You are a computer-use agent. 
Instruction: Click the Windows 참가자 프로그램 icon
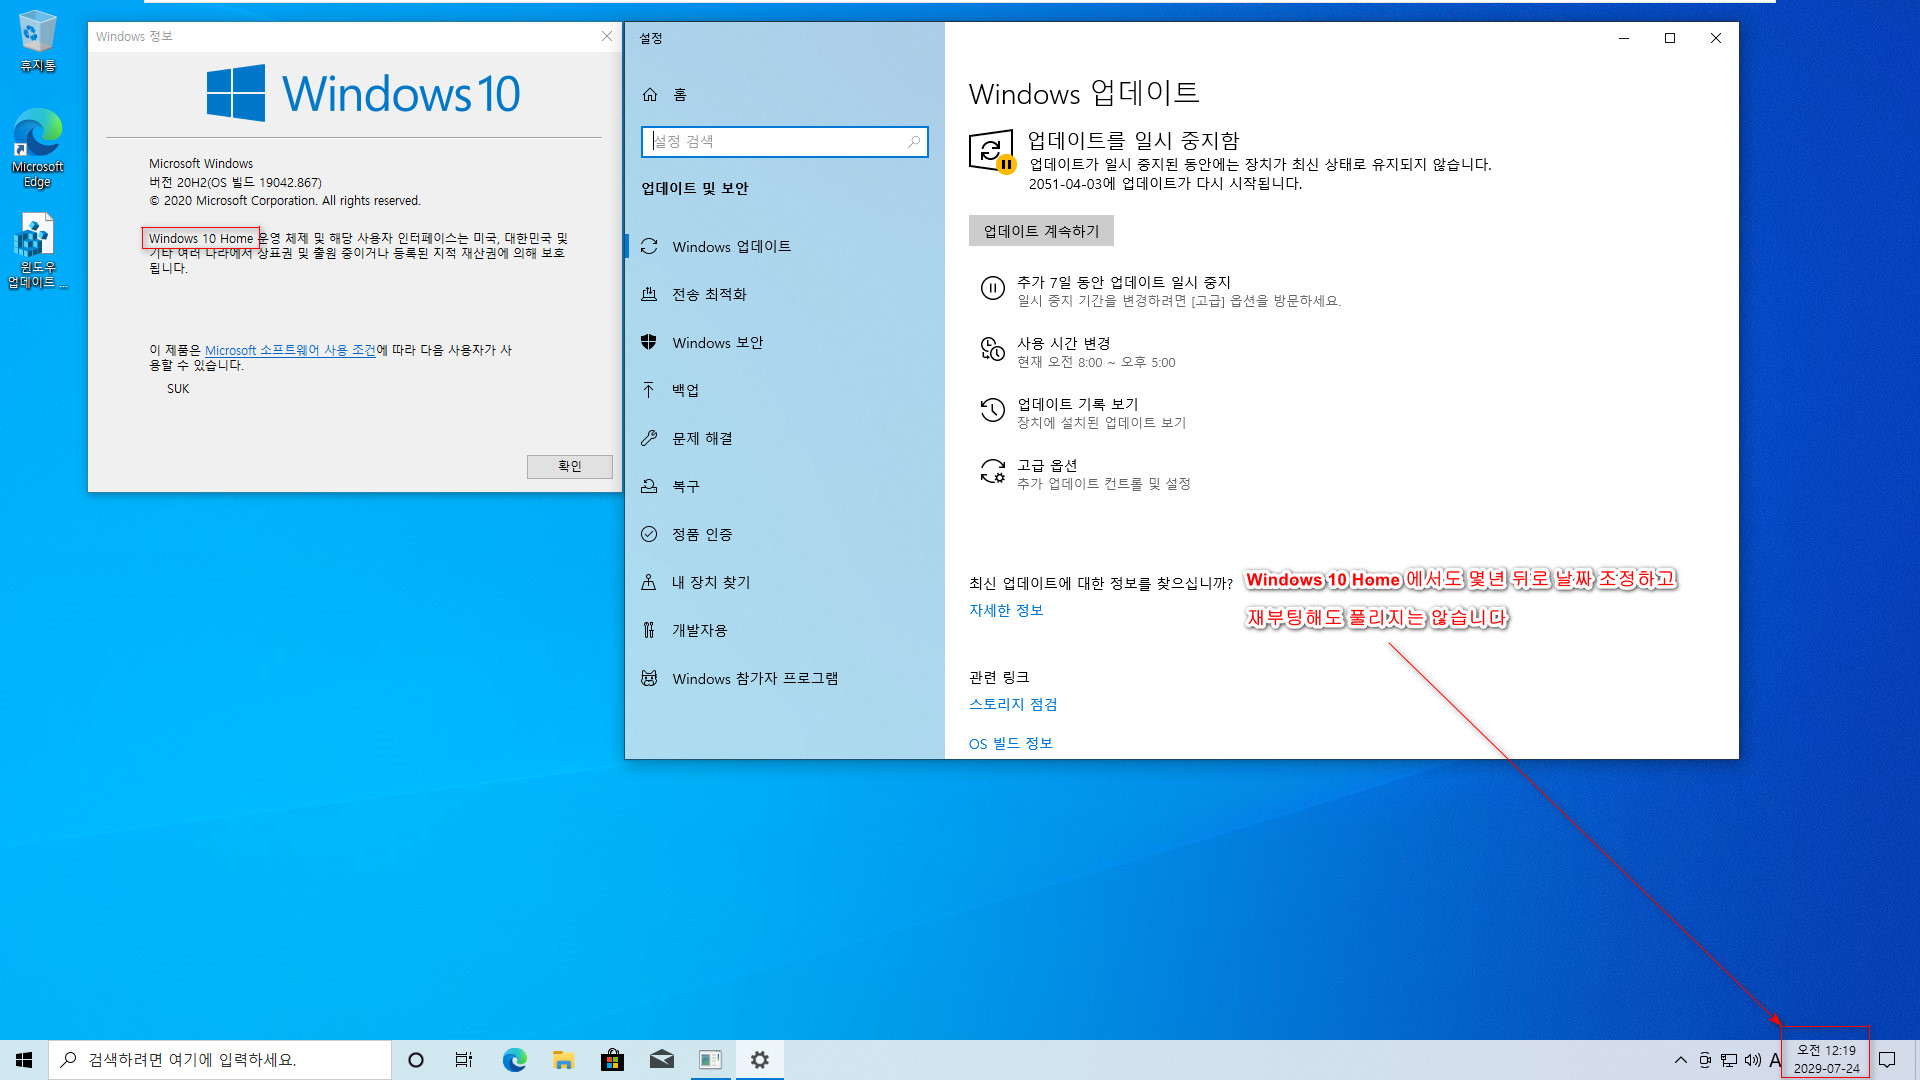click(649, 678)
